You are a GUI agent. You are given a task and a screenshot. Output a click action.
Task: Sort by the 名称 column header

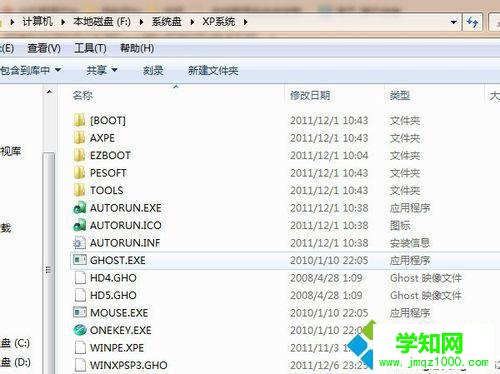click(83, 96)
